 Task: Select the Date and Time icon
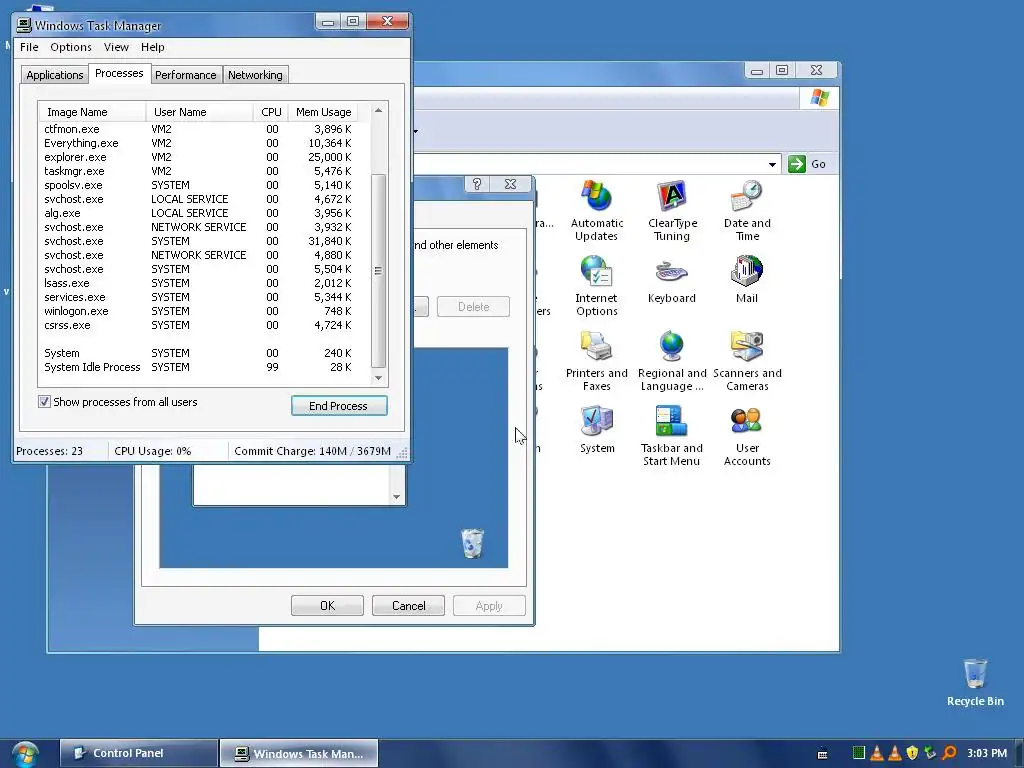[x=747, y=210]
